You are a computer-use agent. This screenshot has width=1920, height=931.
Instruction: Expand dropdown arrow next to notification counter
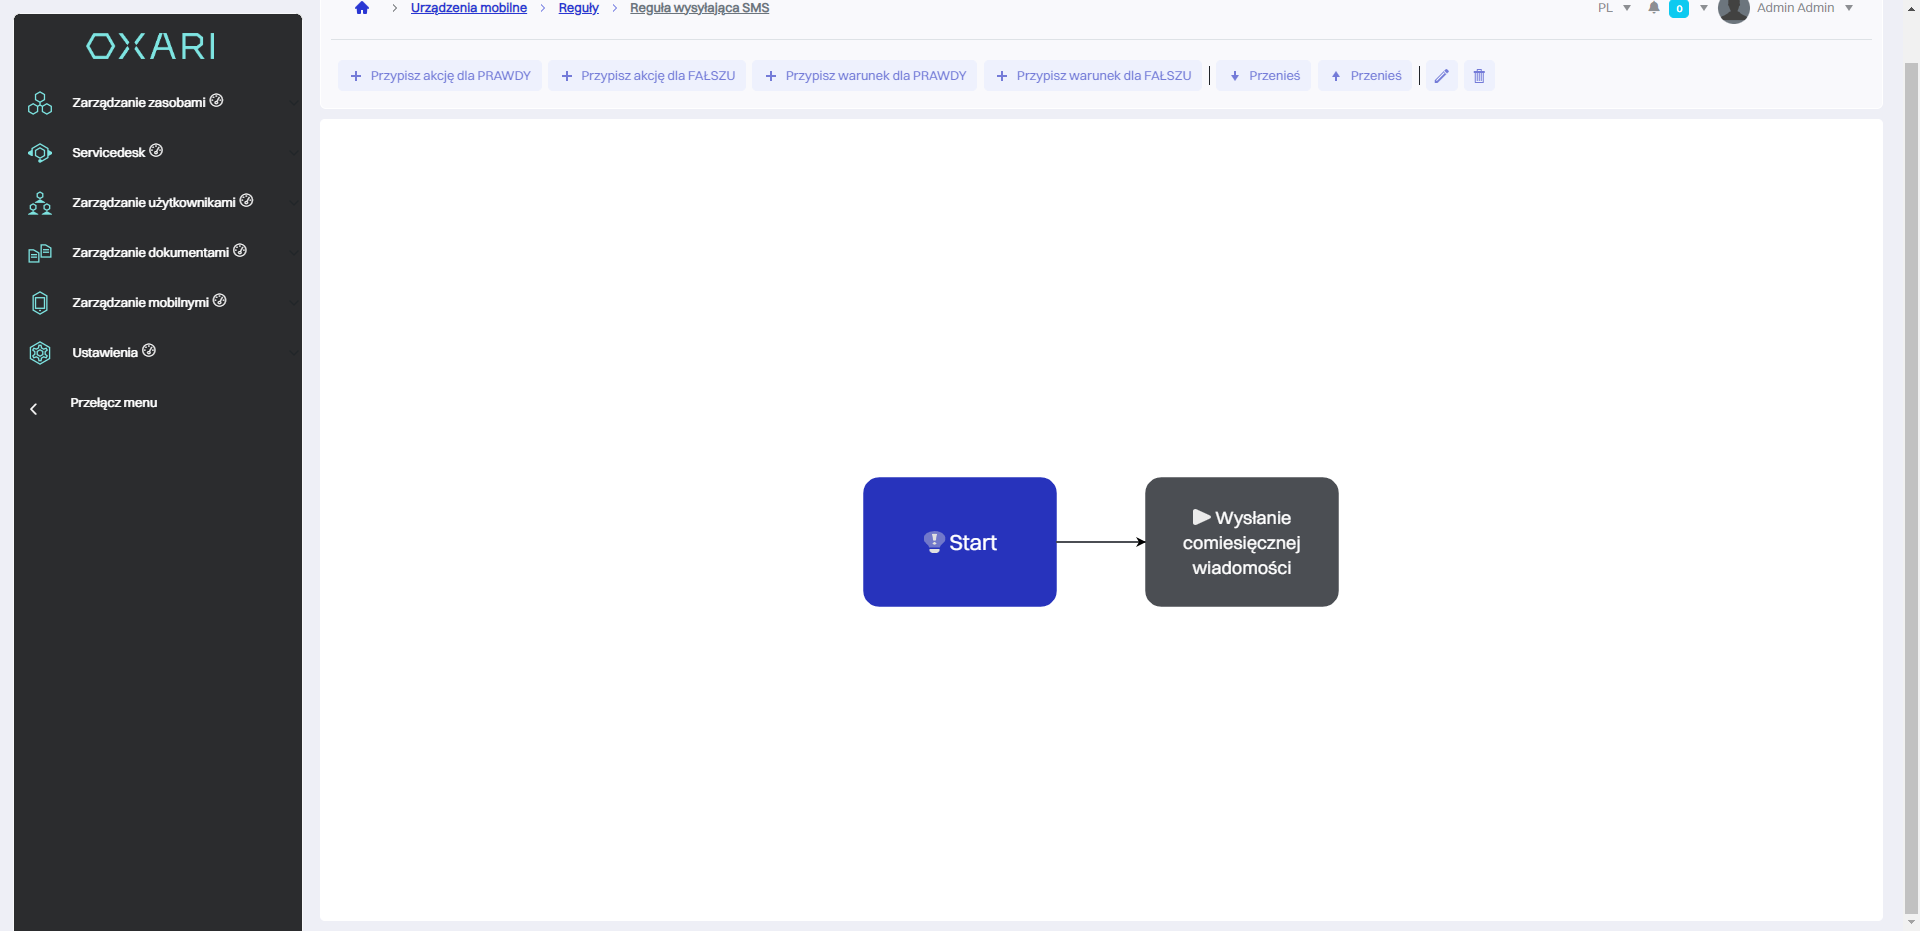coord(1704,8)
